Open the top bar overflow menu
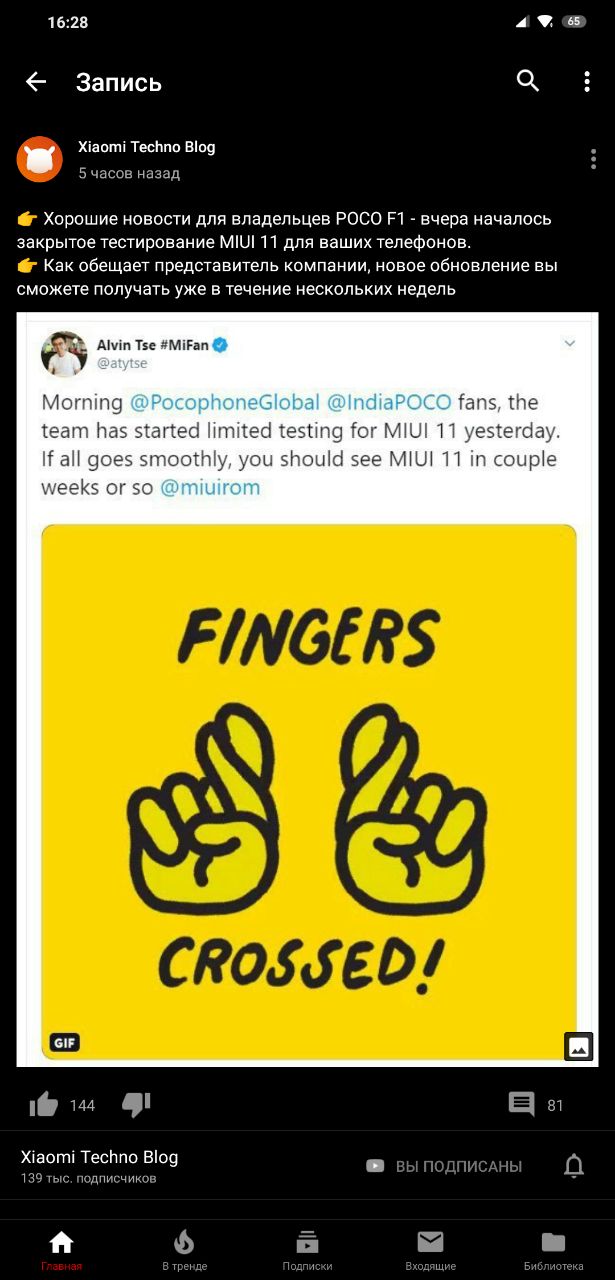The width and height of the screenshot is (615, 1280). (587, 82)
